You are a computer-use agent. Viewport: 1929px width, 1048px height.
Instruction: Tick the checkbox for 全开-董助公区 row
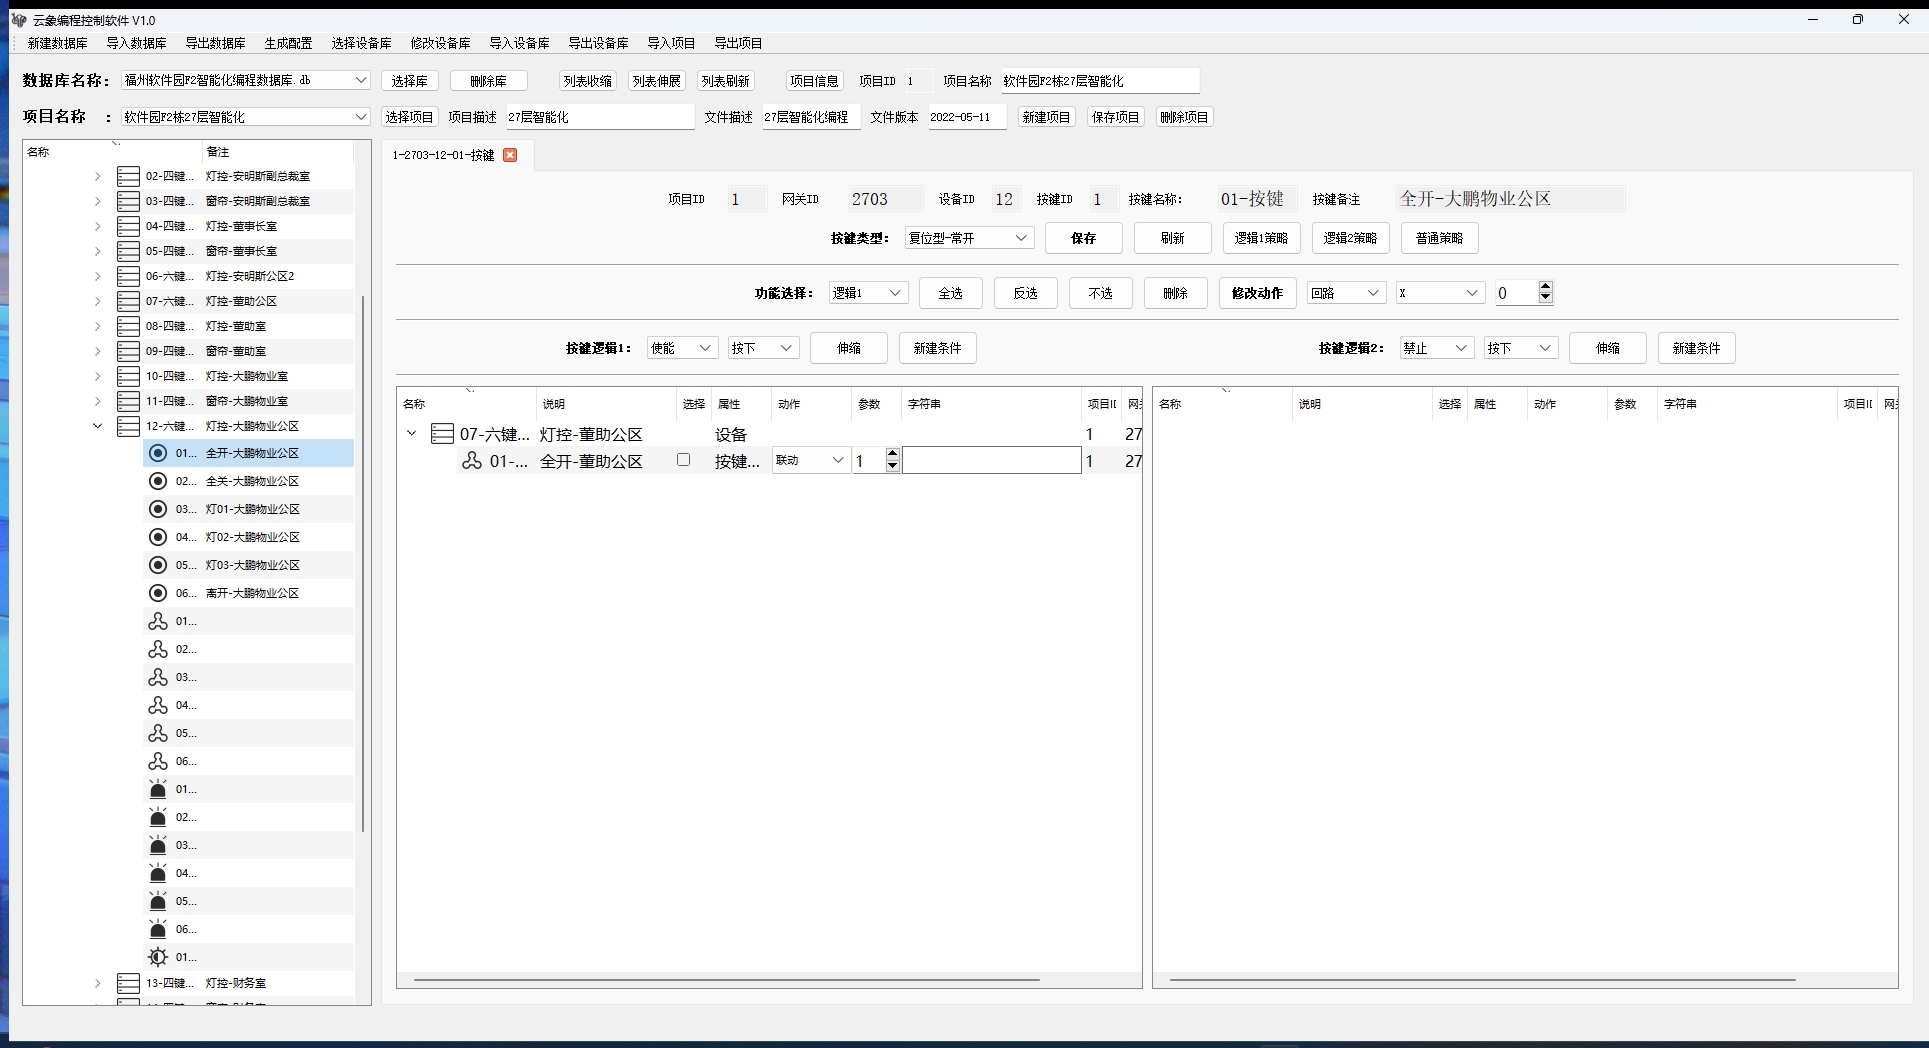coord(683,460)
